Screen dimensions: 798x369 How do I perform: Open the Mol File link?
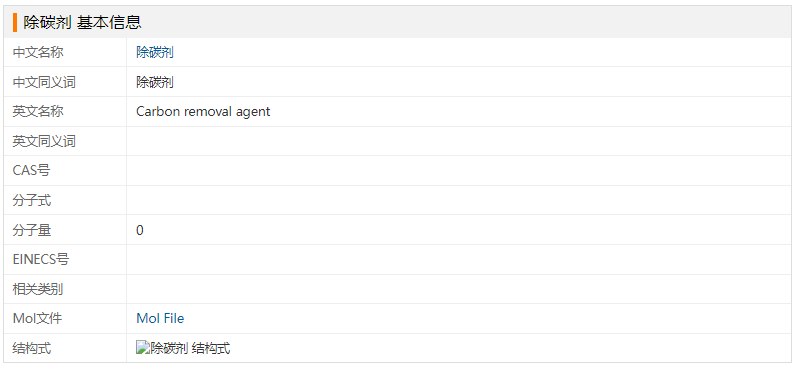click(160, 319)
